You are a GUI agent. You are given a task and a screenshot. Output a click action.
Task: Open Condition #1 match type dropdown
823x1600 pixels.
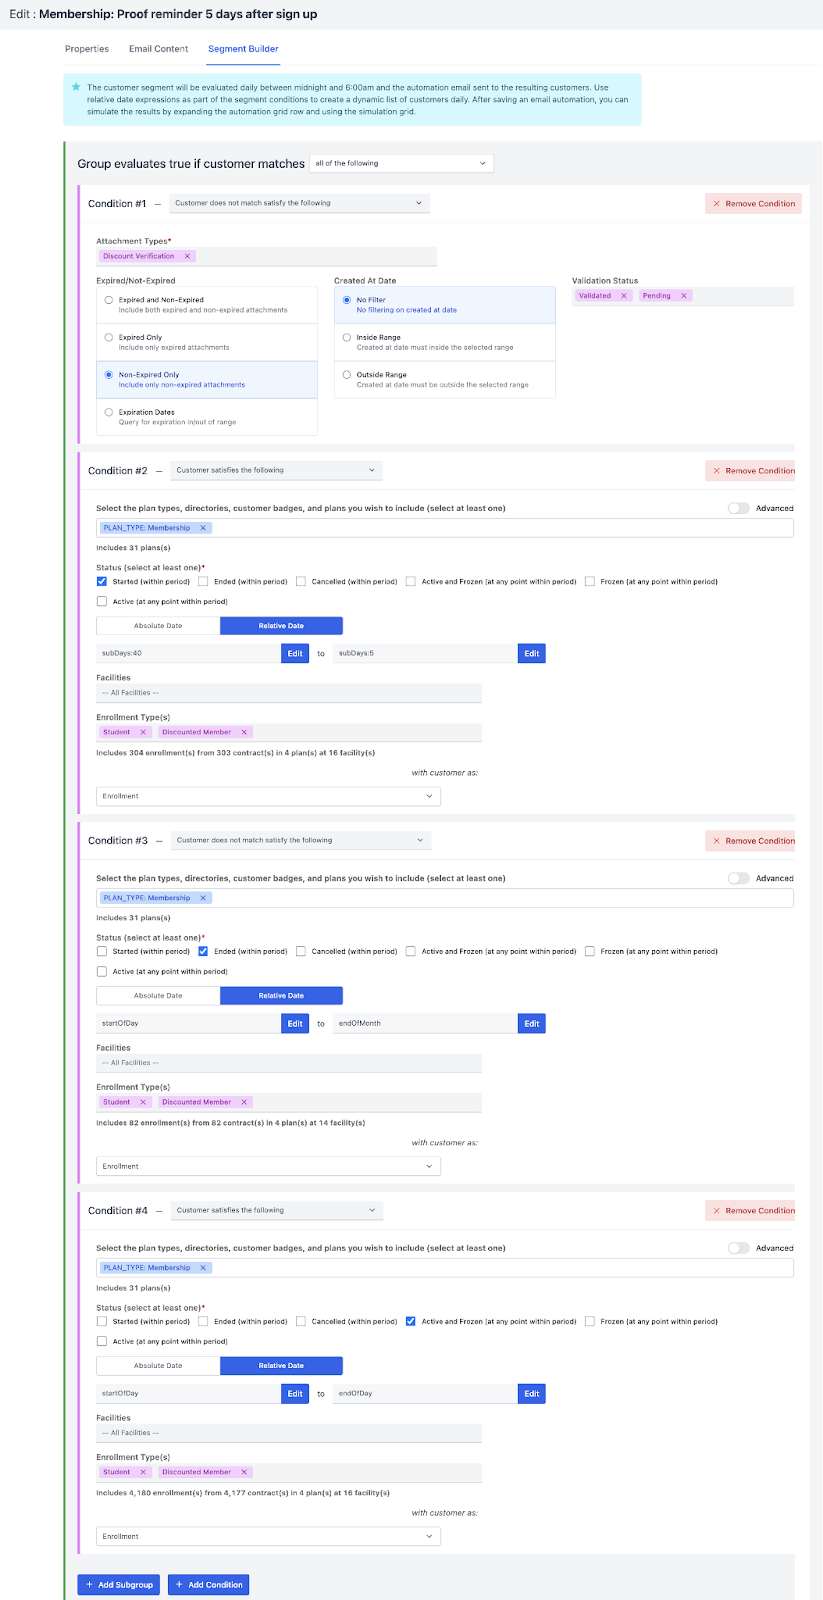pos(299,203)
